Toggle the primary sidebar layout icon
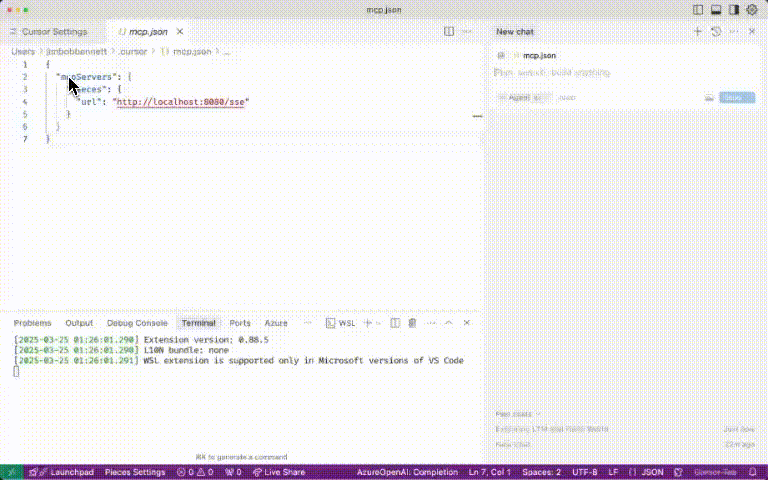This screenshot has width=768, height=480. pos(698,10)
